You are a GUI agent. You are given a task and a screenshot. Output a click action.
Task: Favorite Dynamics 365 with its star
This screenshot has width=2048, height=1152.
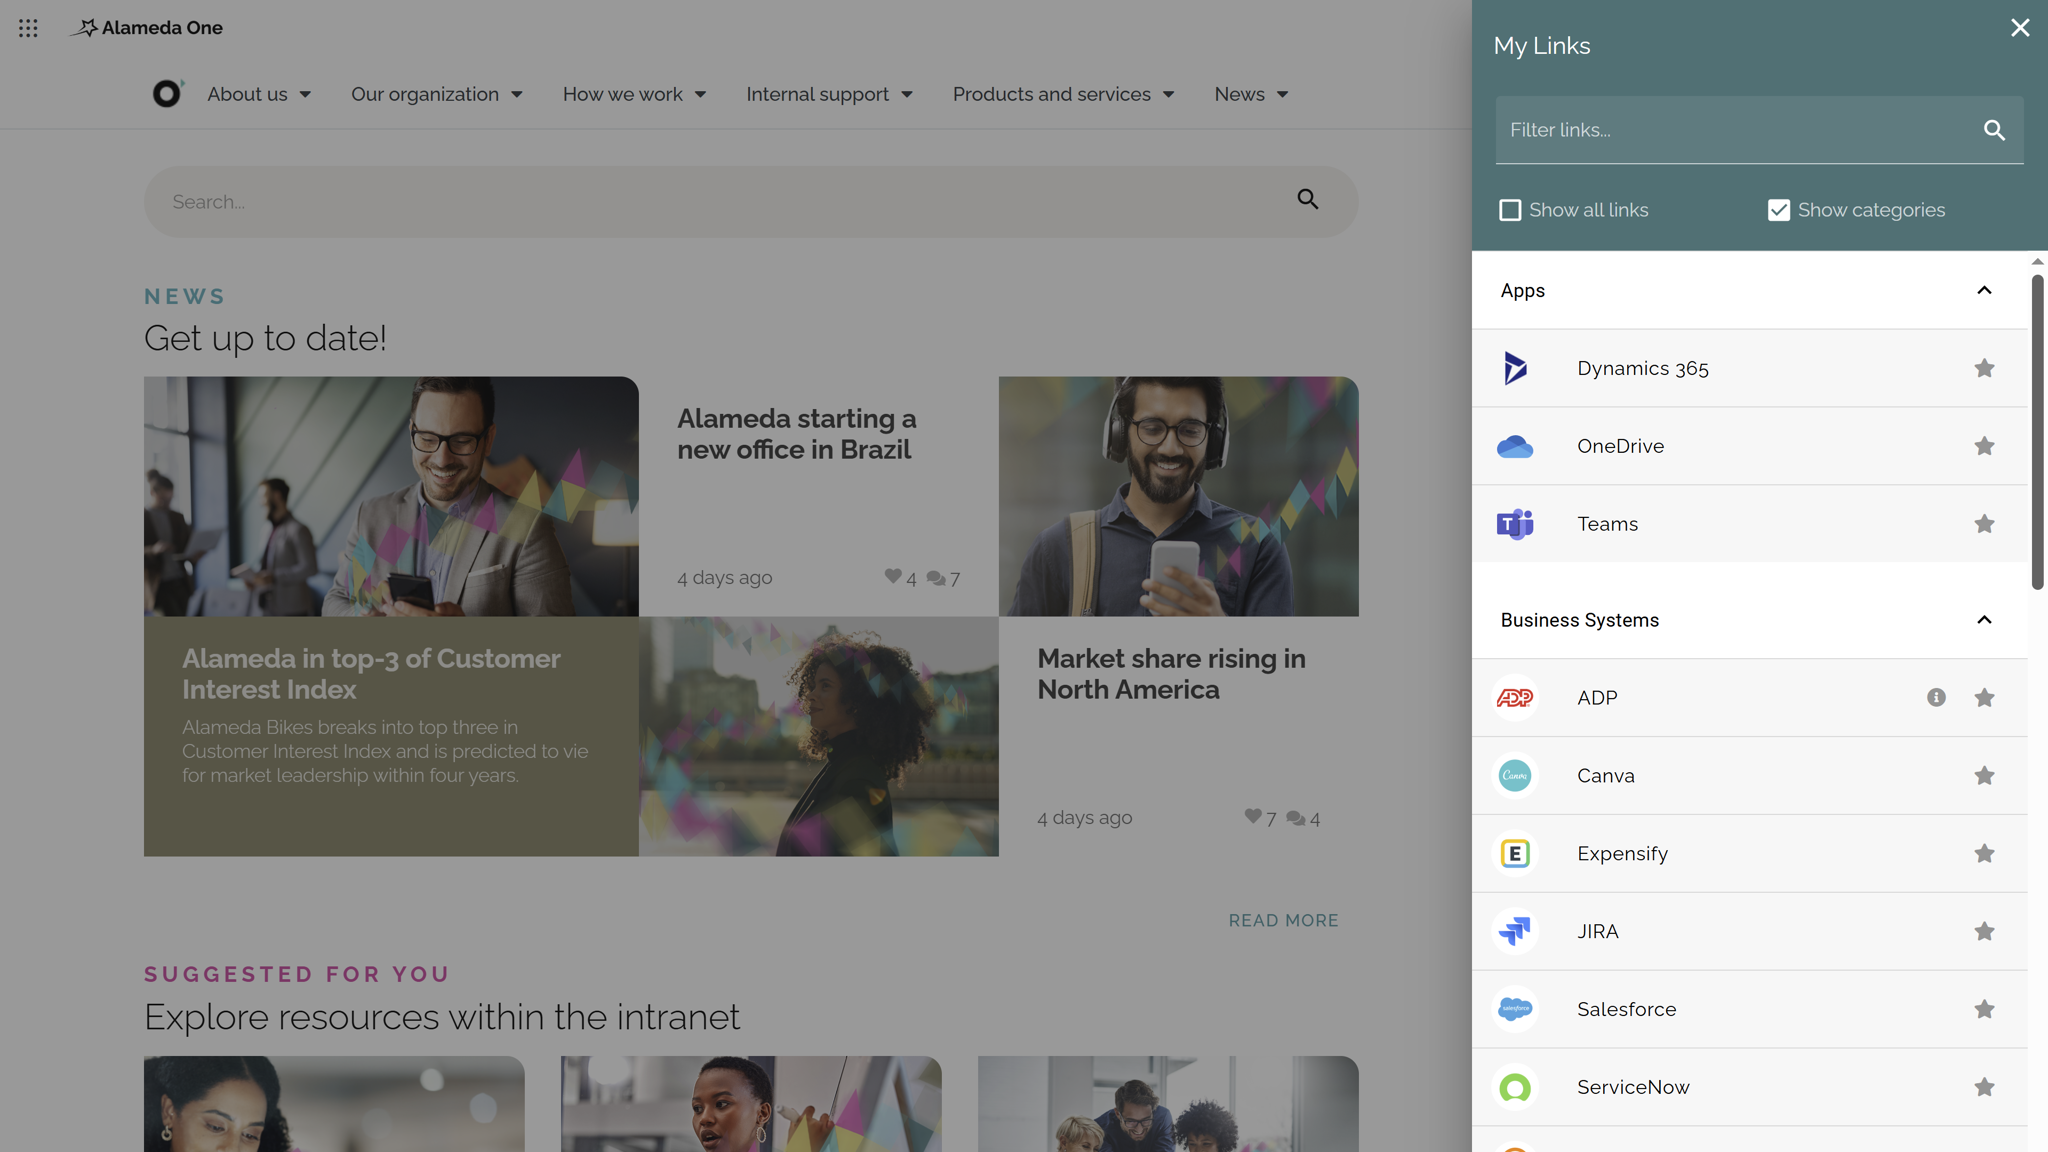(1984, 368)
